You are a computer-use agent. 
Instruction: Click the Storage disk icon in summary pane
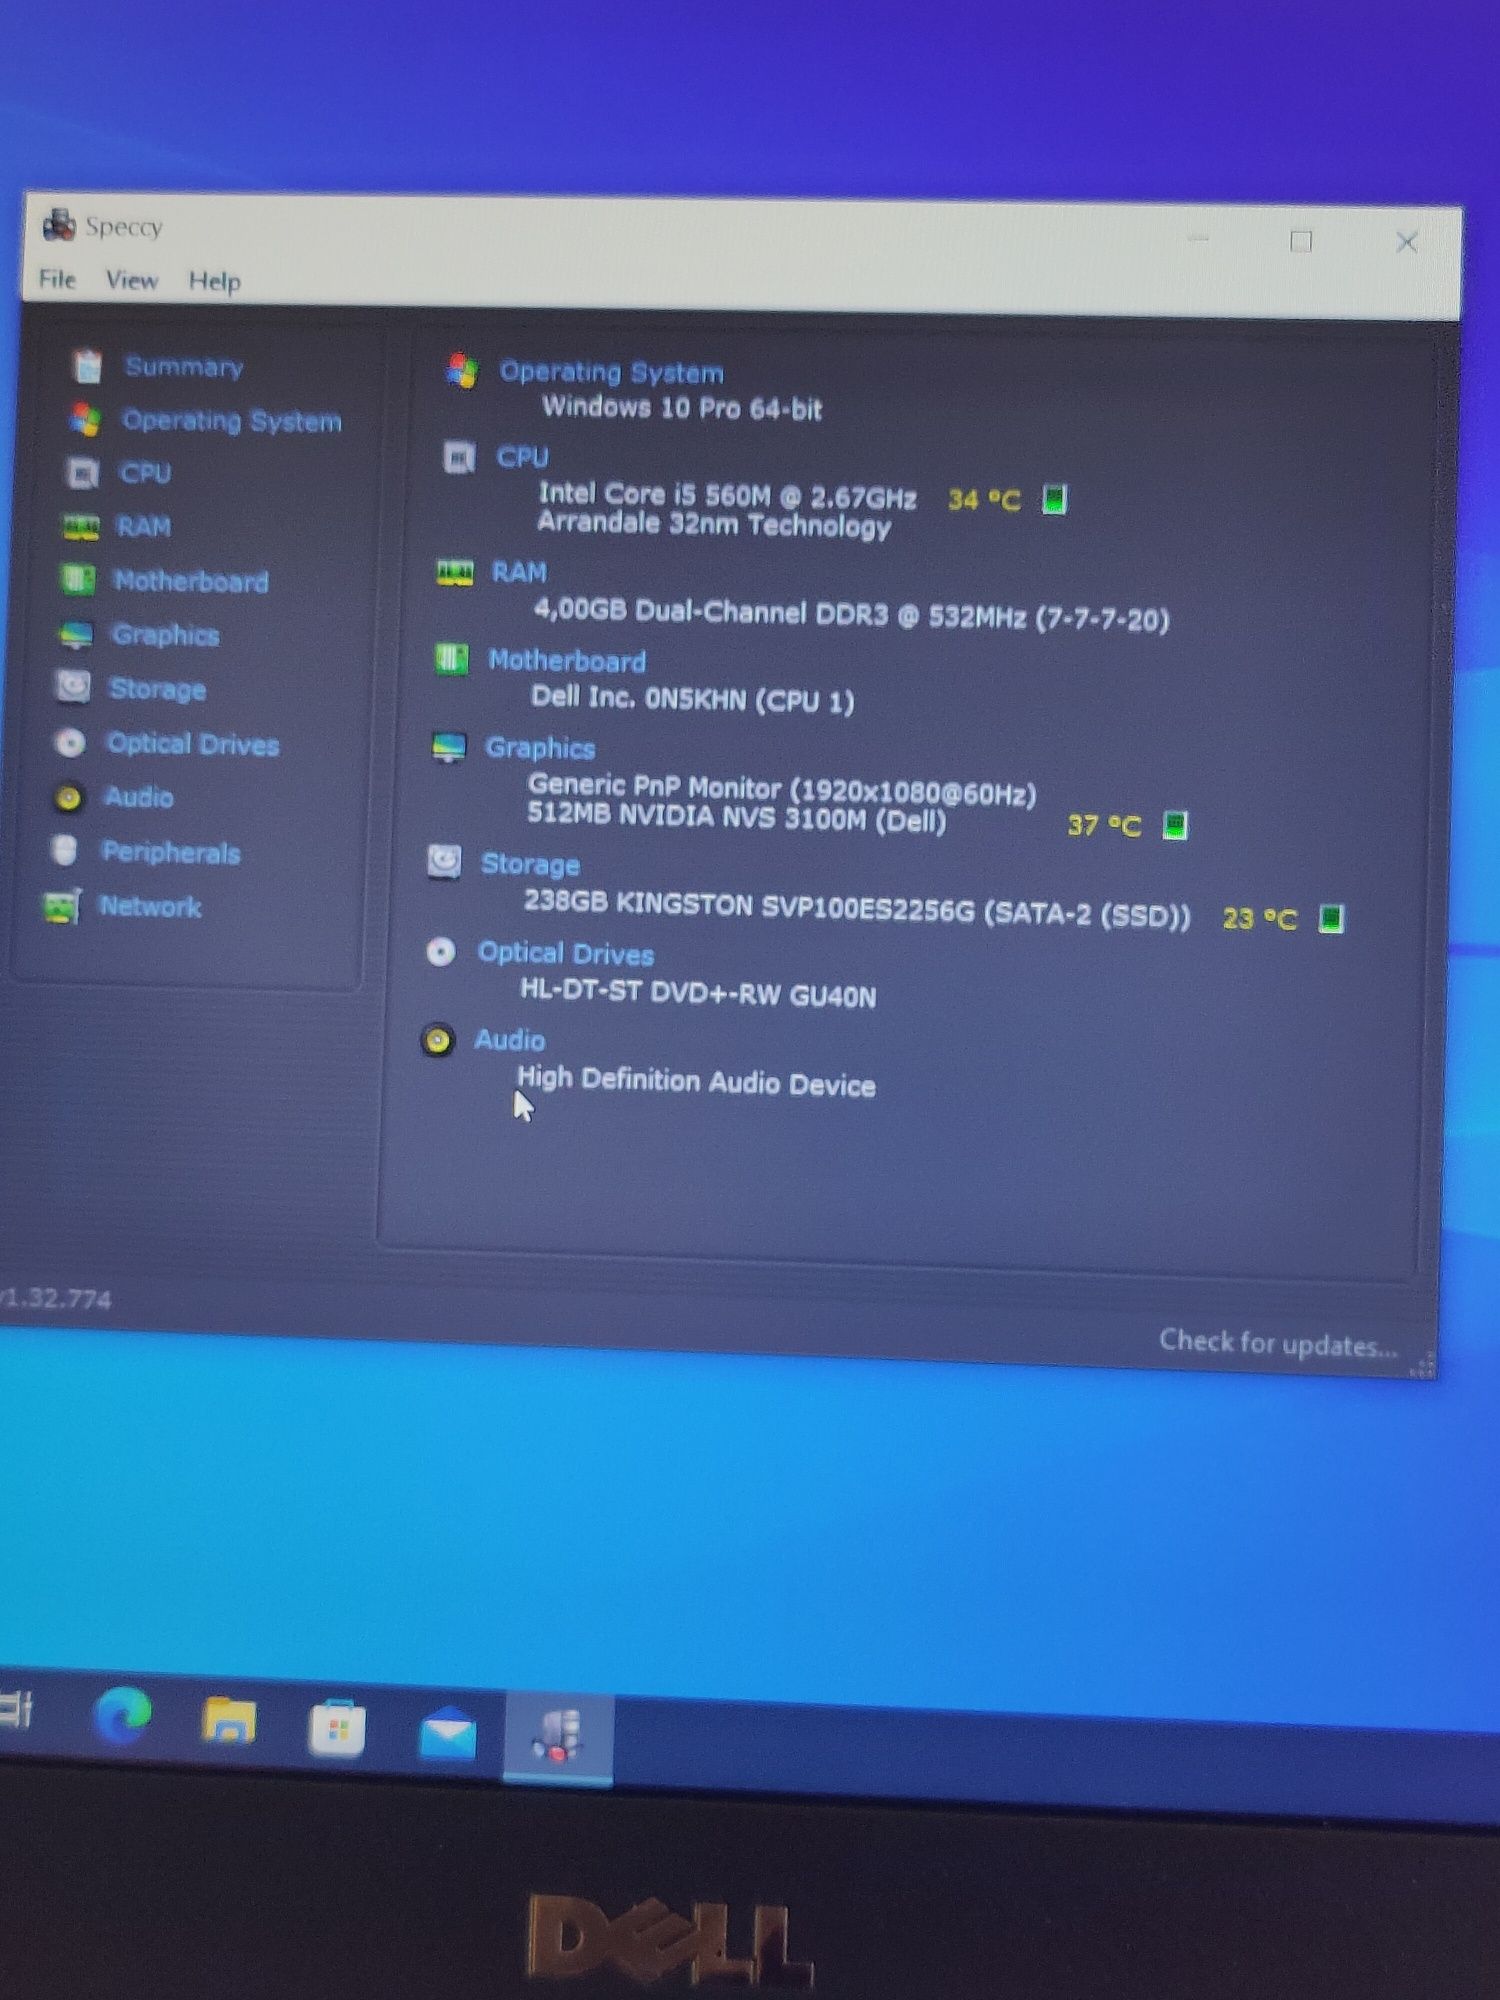pyautogui.click(x=444, y=861)
